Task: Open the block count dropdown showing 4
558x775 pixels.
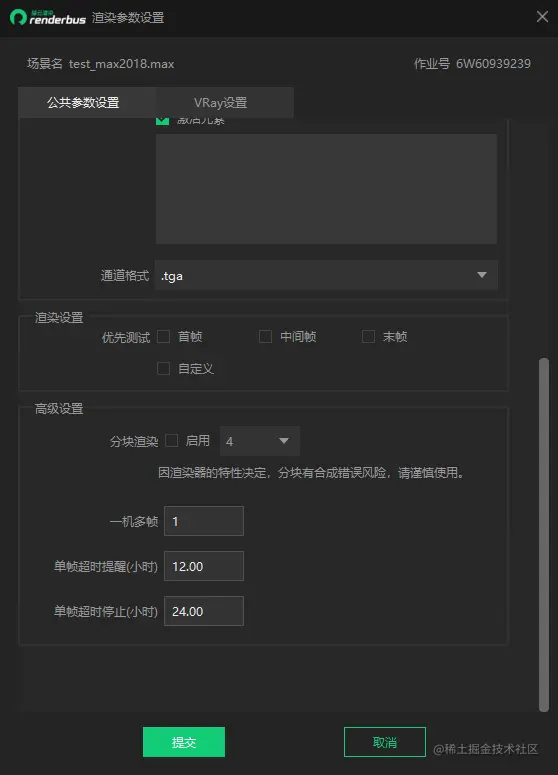Action: [260, 441]
